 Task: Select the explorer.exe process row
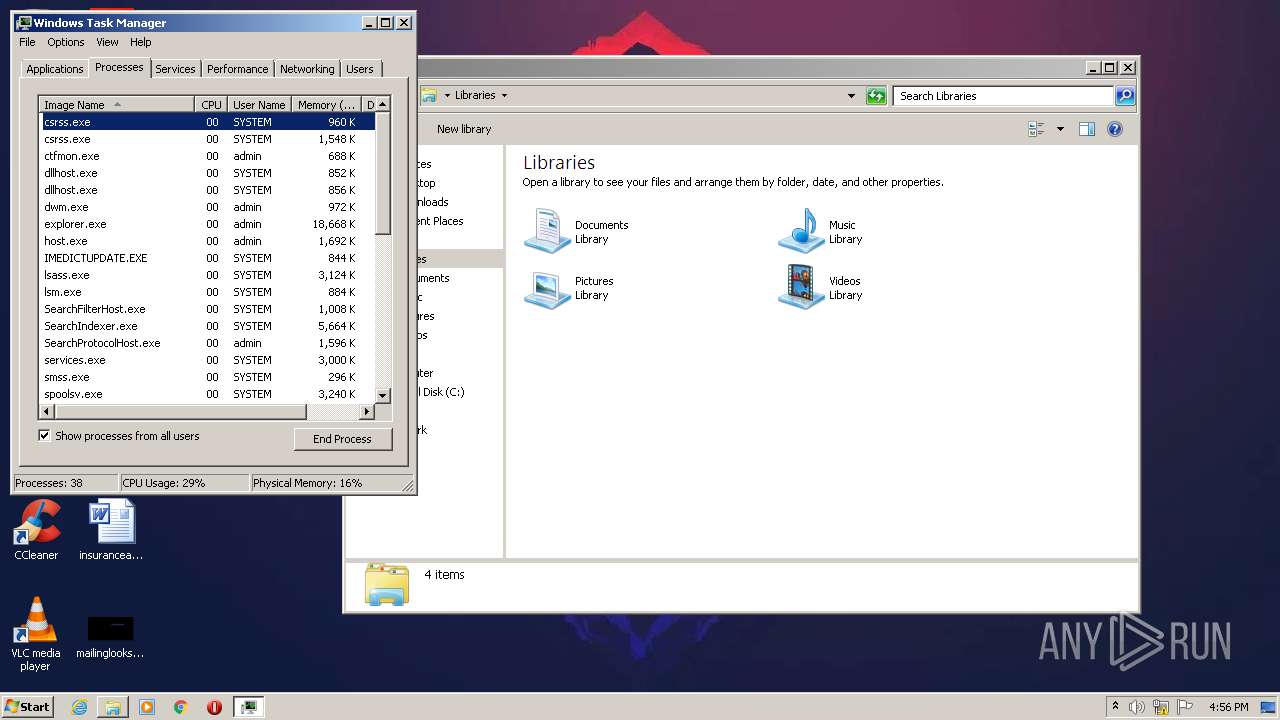coord(207,224)
